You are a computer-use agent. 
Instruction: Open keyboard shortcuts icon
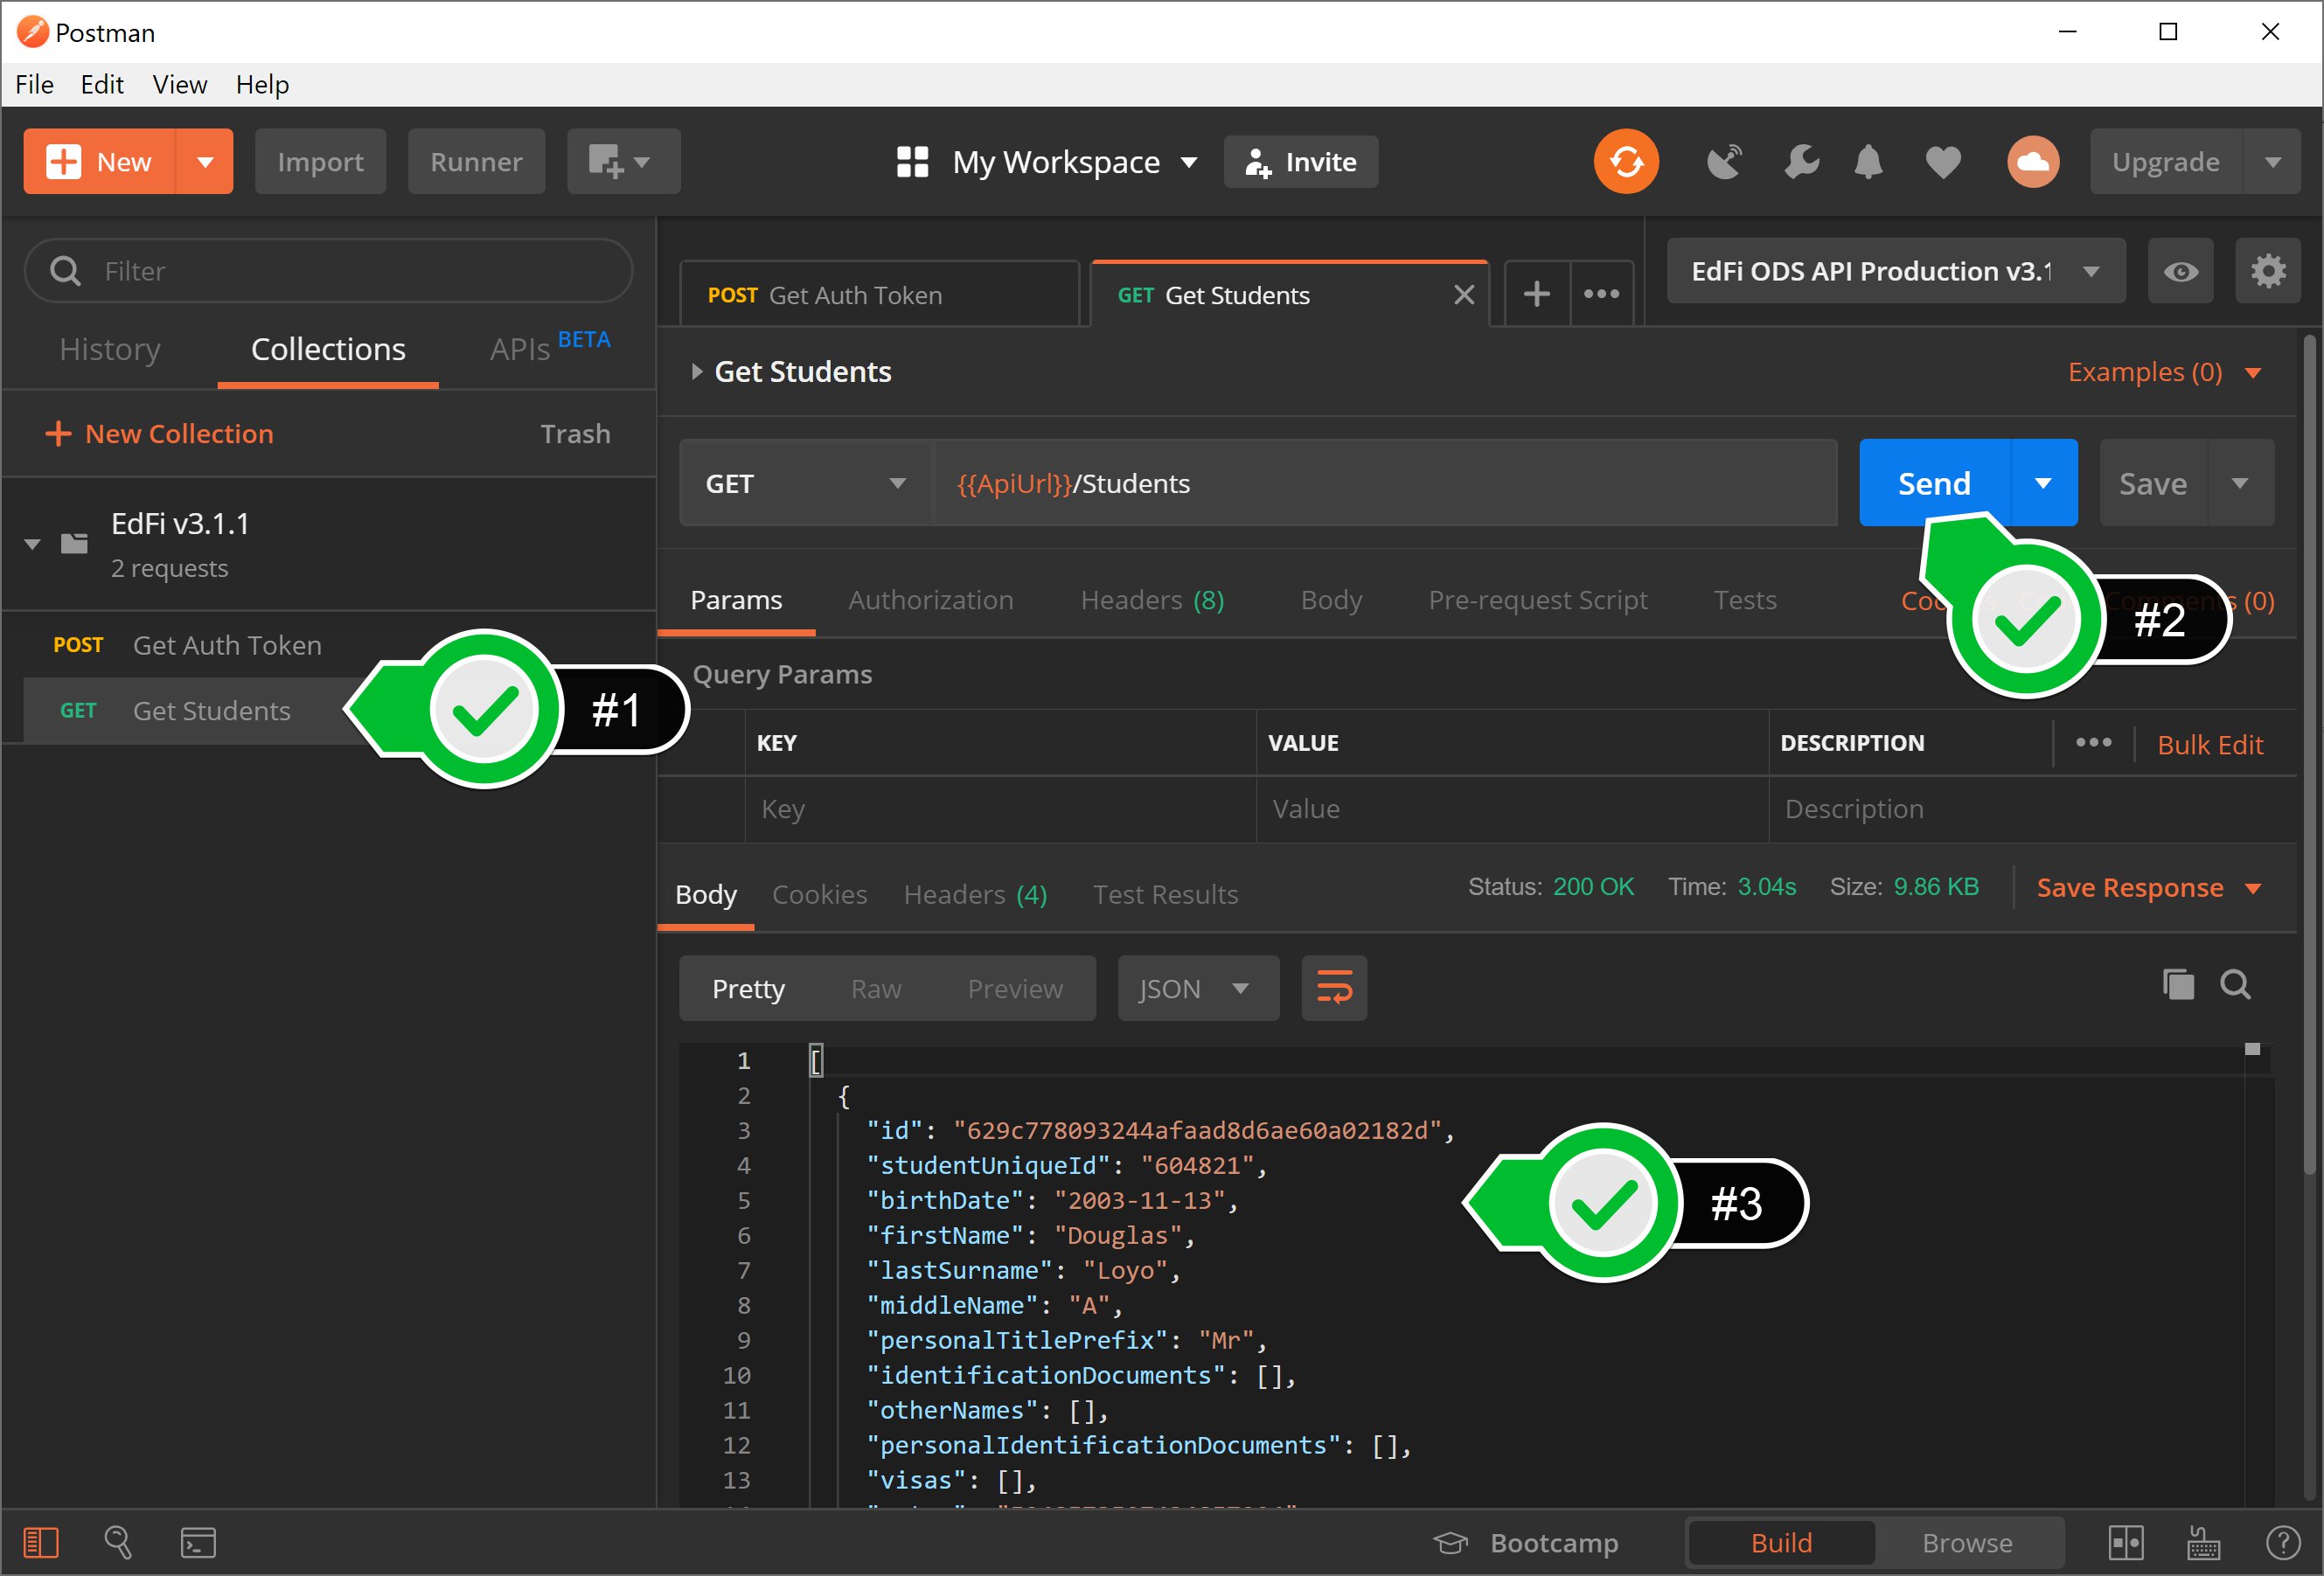[2204, 1542]
